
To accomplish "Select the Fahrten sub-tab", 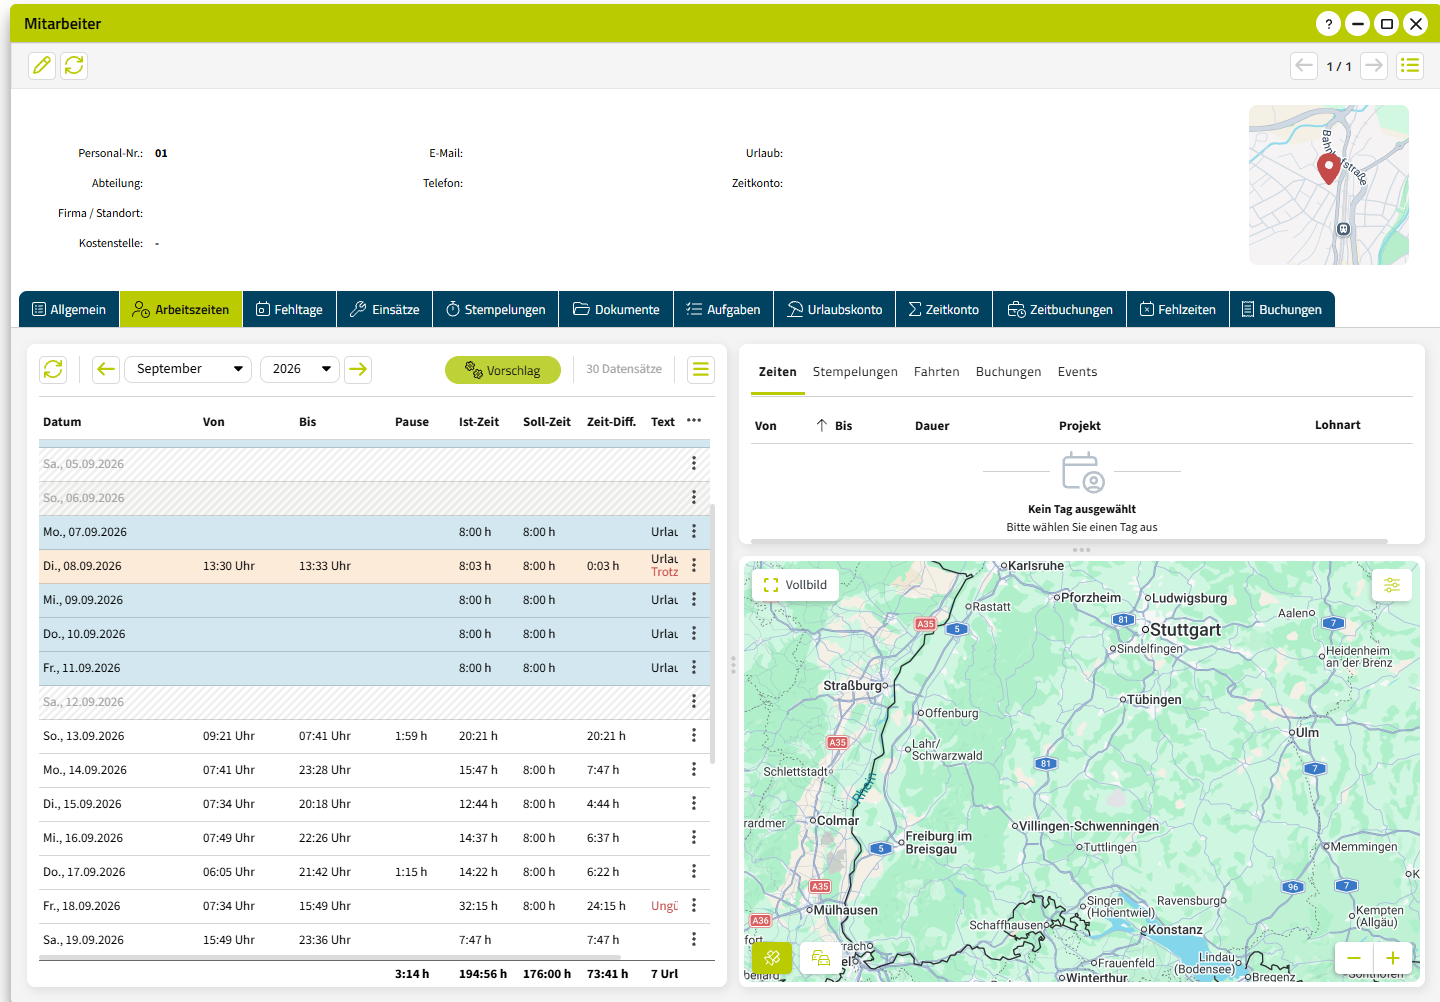I will (x=937, y=372).
